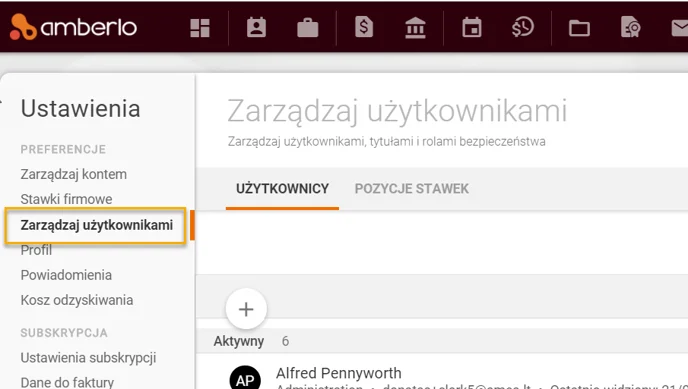Open the calendar icon
The width and height of the screenshot is (688, 389).
click(472, 27)
